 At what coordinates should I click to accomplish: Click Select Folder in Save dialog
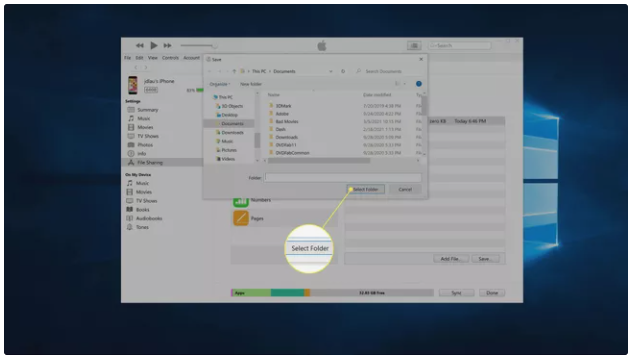[x=365, y=189]
